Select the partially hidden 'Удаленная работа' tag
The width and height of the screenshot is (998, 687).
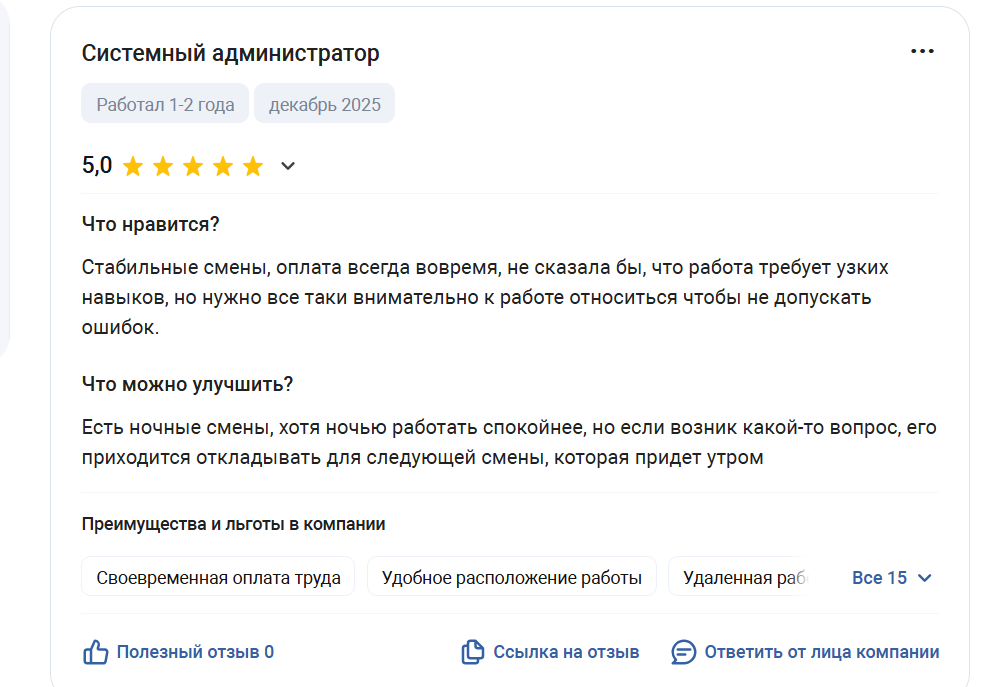(x=740, y=578)
